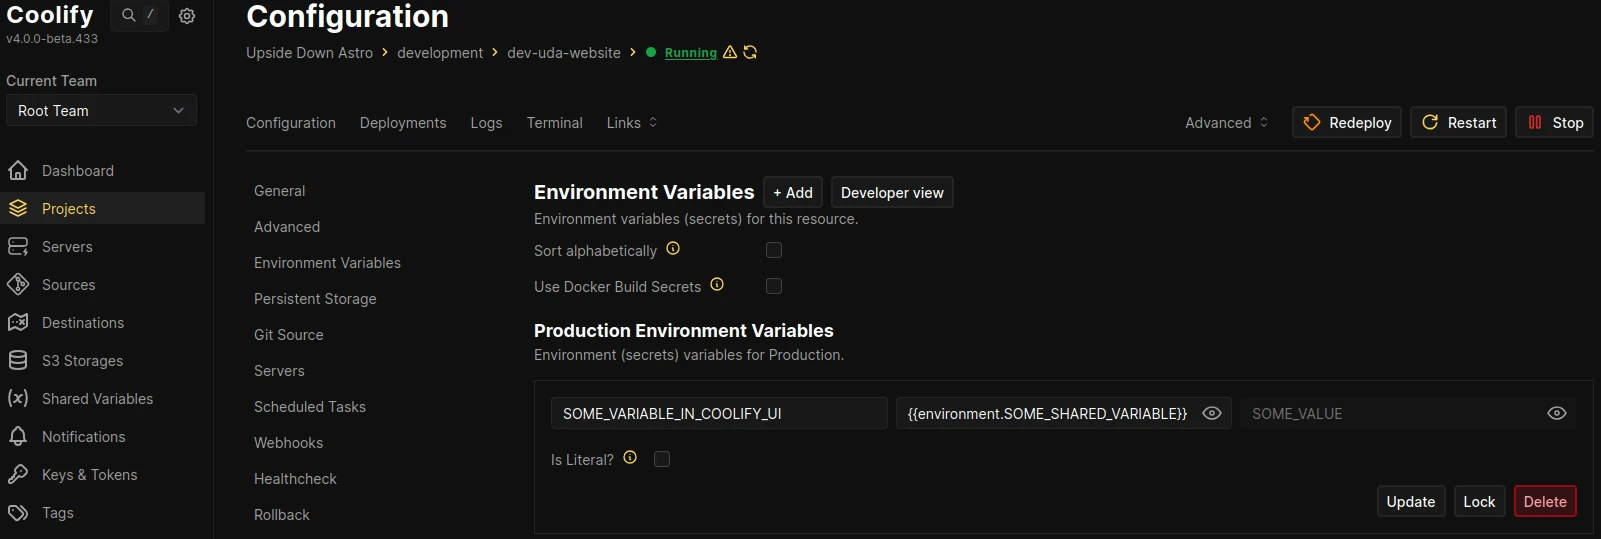Expand the Advanced dropdown menu
The image size is (1601, 539).
[1226, 123]
